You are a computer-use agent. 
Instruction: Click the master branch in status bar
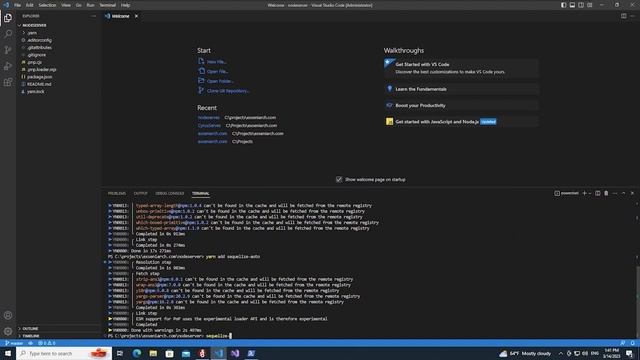click(14, 343)
